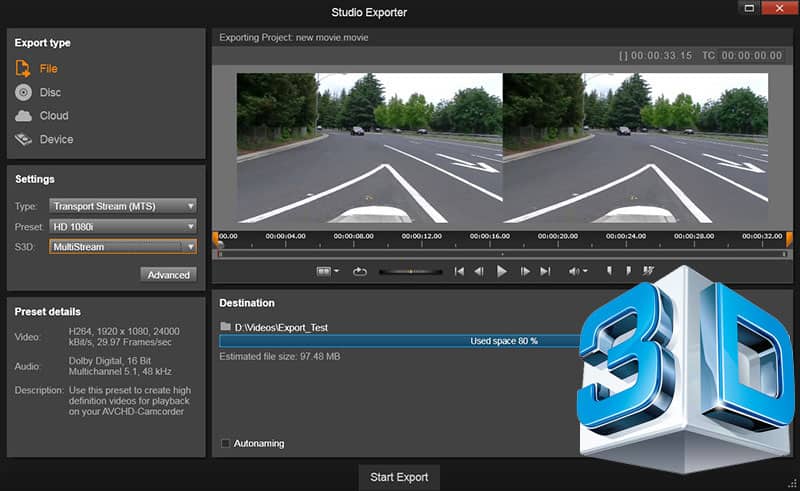Click the Start Export button
Screen dimensions: 800x491
pos(399,477)
